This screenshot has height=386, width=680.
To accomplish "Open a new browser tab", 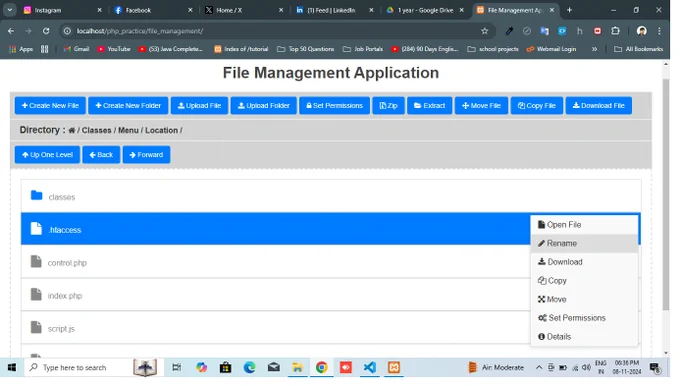I will tap(569, 10).
